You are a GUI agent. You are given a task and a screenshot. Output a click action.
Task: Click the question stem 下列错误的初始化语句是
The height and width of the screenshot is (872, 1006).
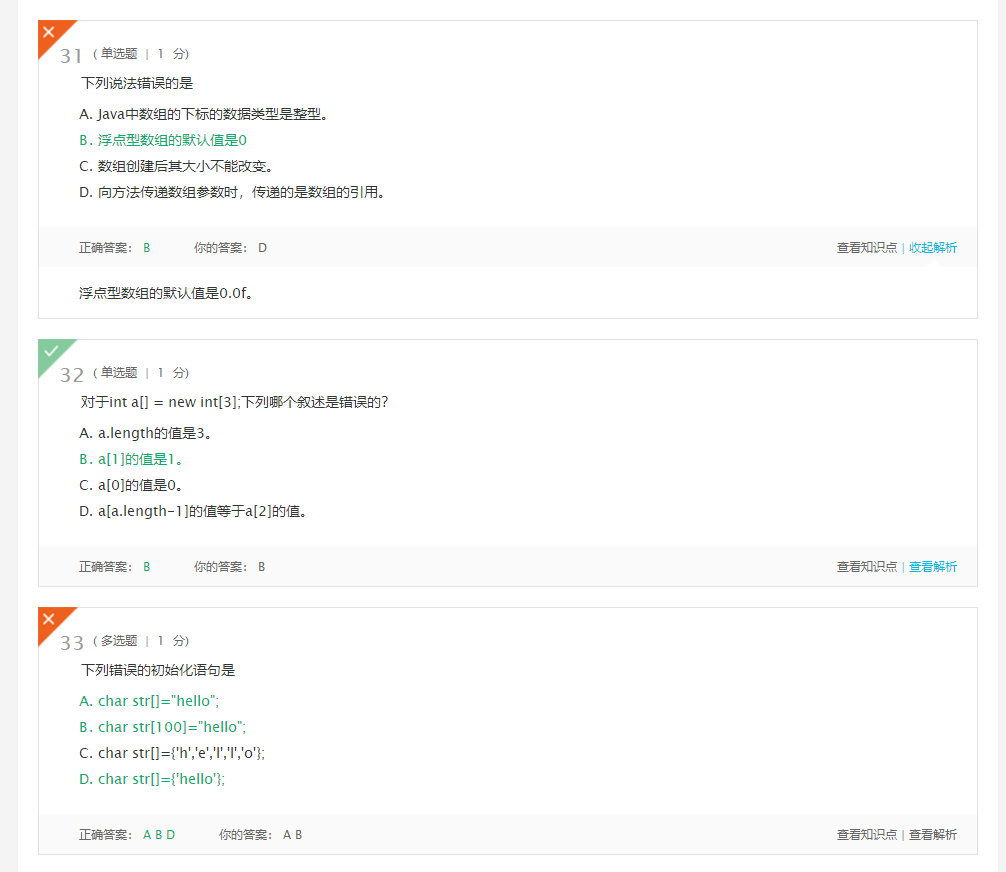(158, 671)
